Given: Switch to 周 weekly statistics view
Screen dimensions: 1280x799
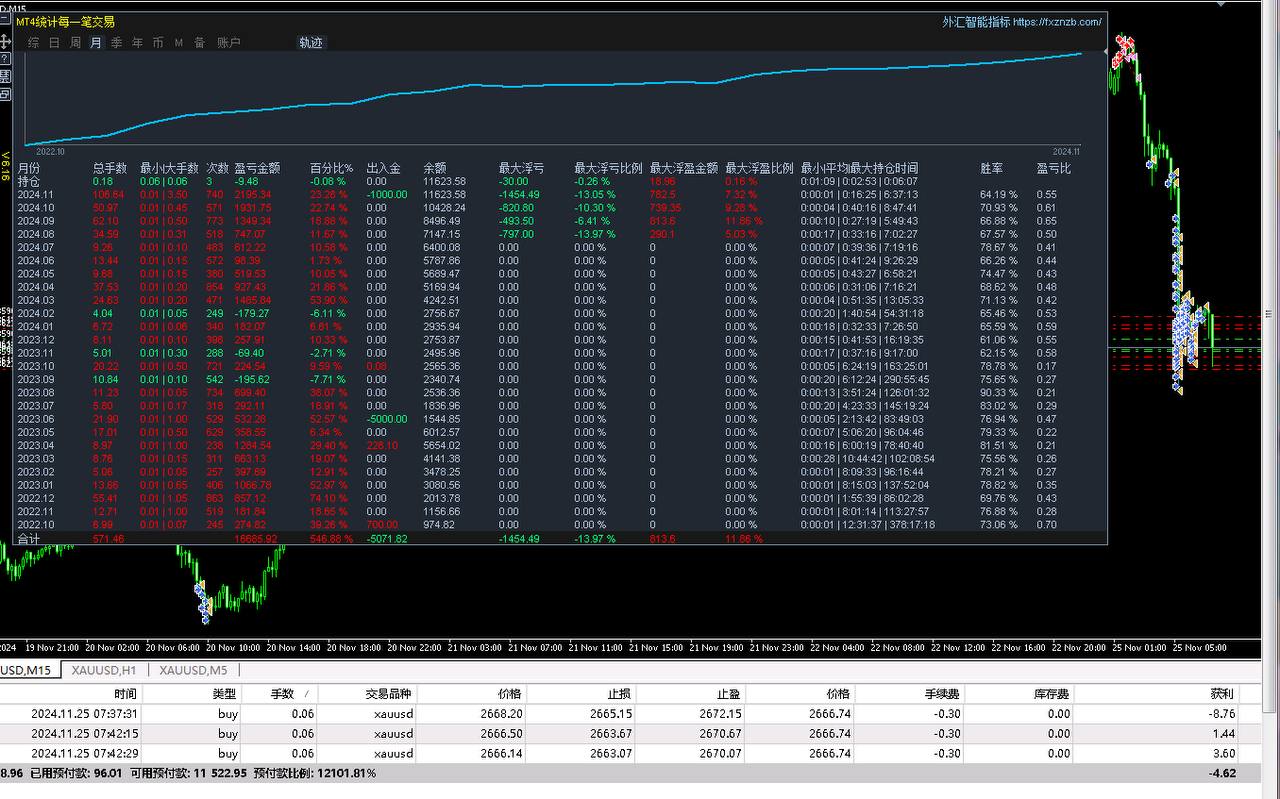Looking at the screenshot, I should 75,43.
